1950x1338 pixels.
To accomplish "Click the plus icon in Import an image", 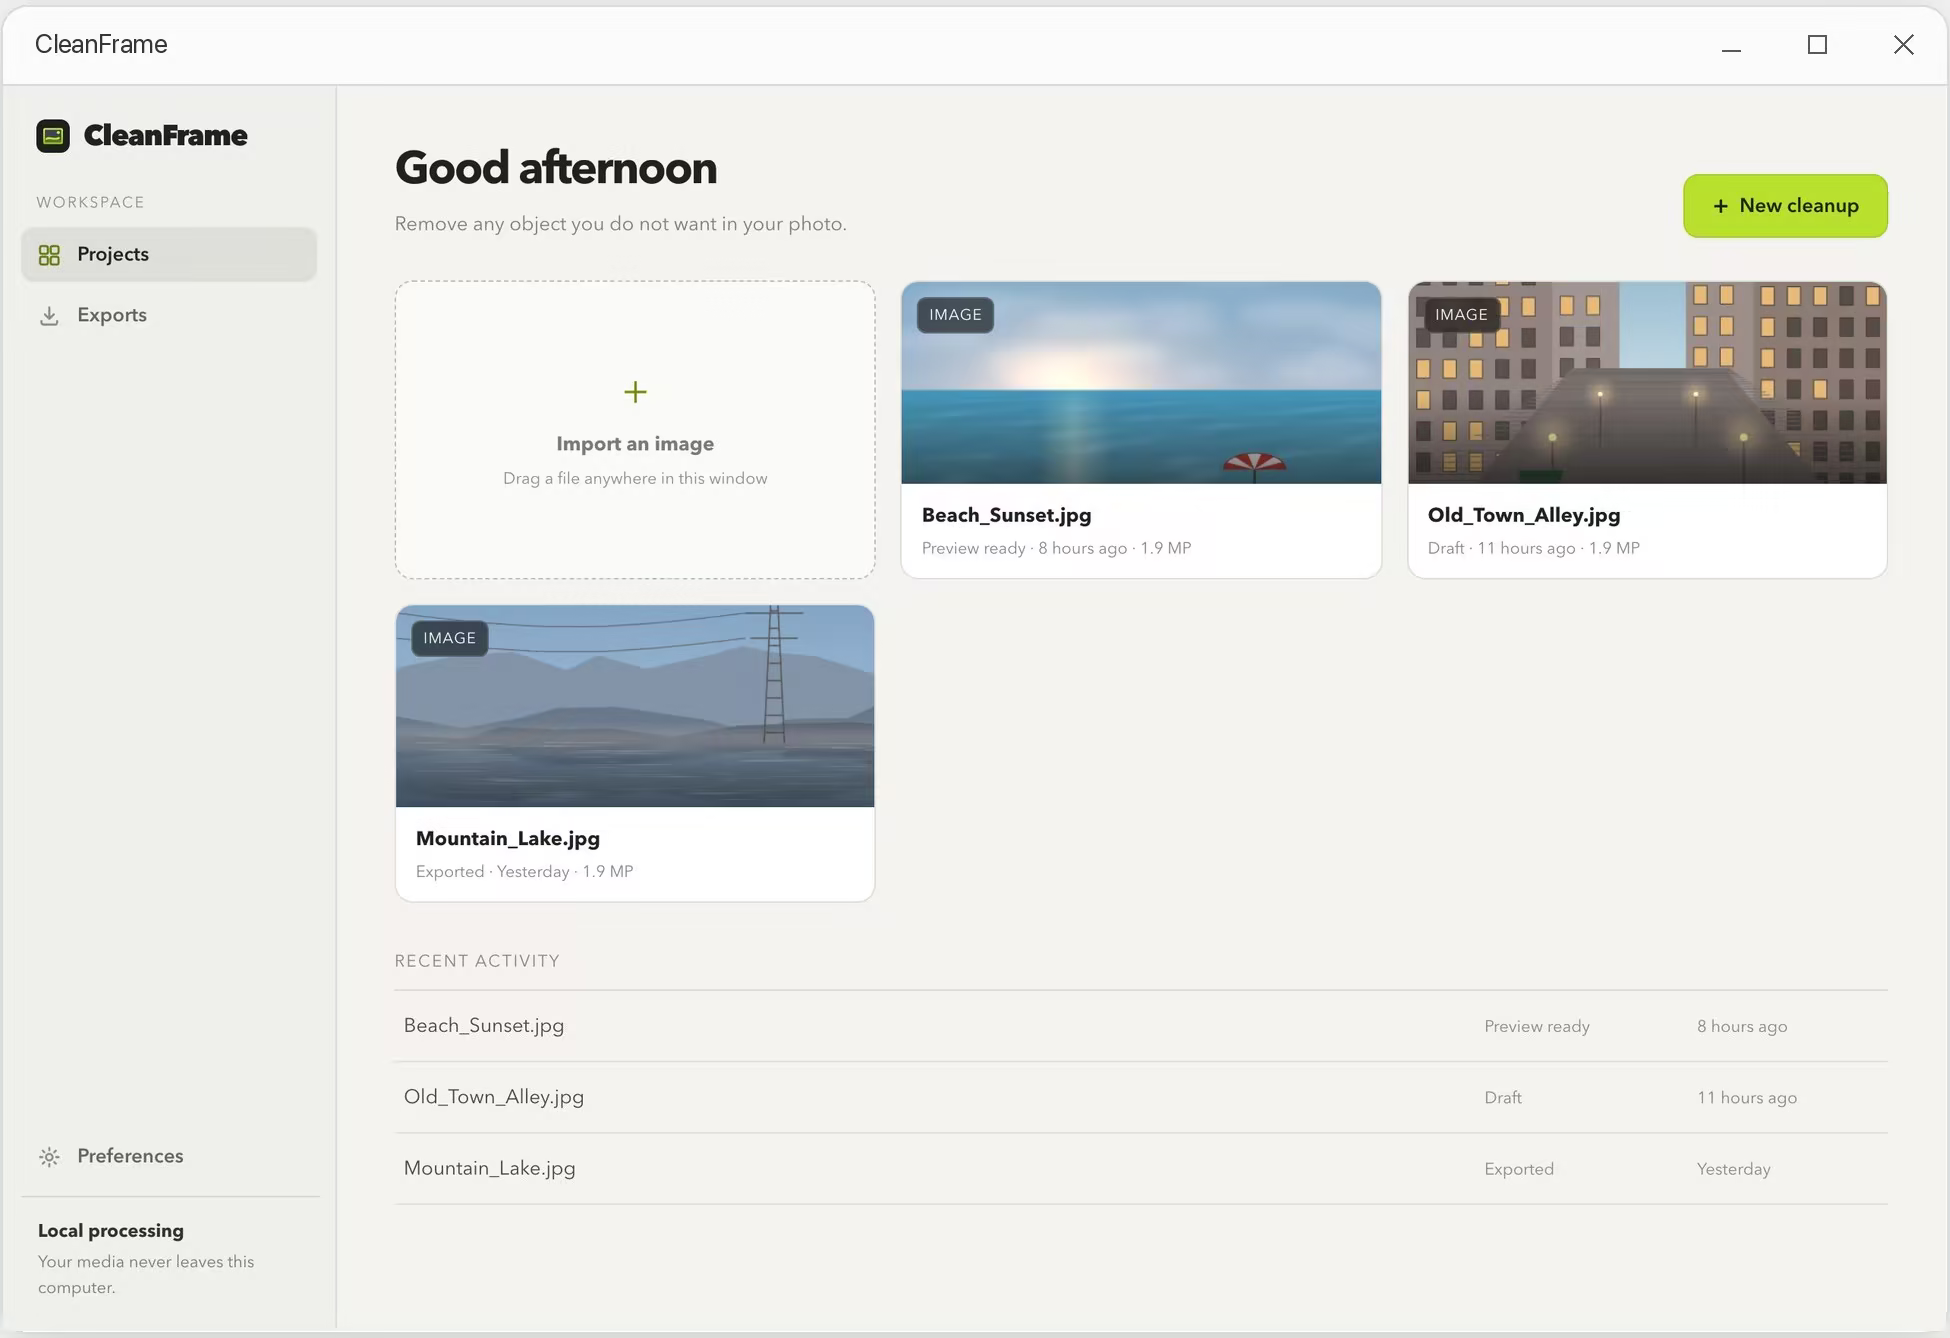I will coord(635,392).
